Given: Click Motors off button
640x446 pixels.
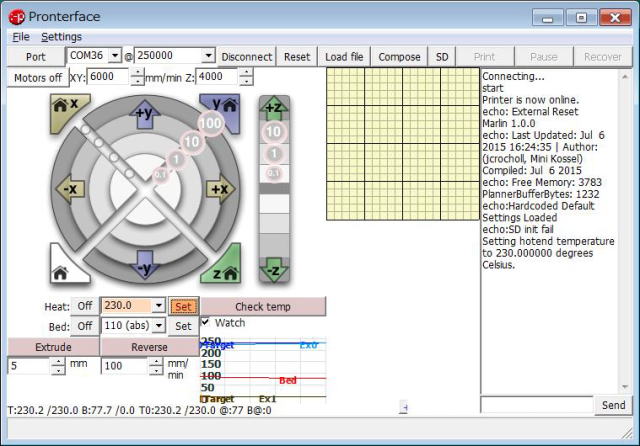Looking at the screenshot, I should pos(38,78).
